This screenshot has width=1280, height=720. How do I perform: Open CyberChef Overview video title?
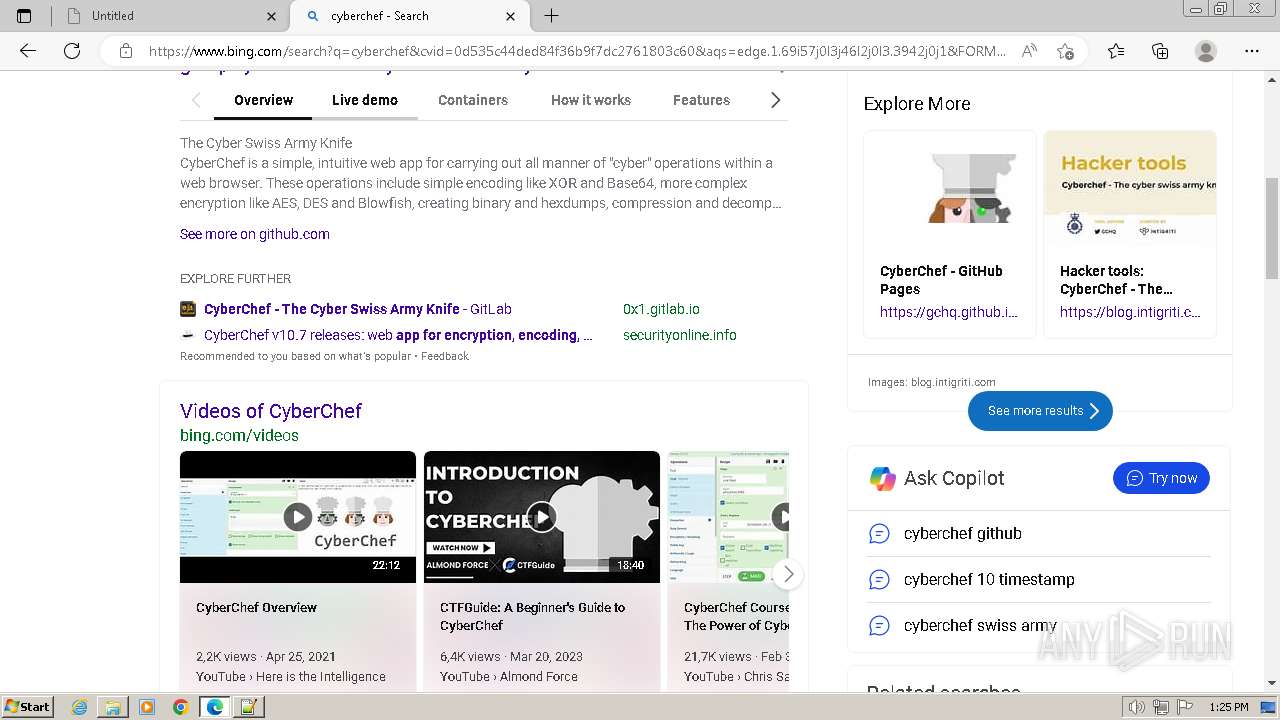[257, 607]
